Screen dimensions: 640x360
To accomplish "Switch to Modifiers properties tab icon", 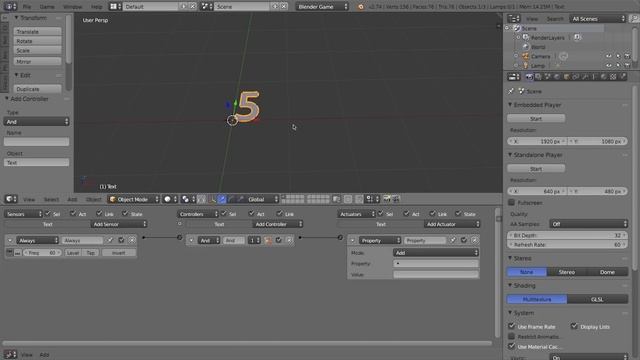I will 585,77.
